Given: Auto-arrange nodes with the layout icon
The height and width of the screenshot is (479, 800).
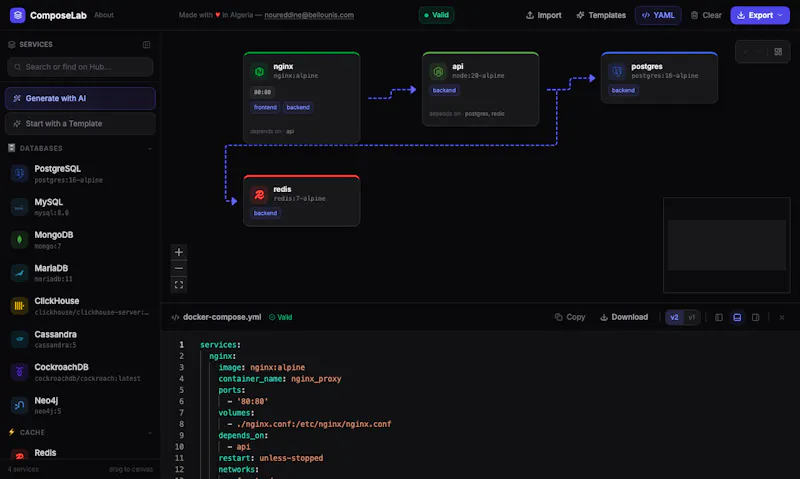Looking at the screenshot, I should 778,52.
